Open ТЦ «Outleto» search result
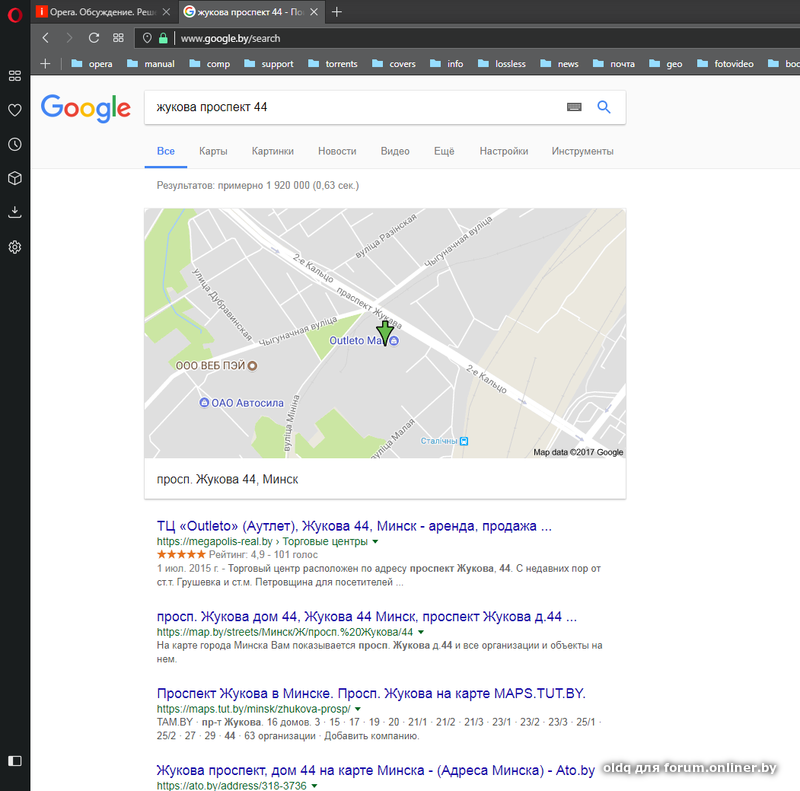The height and width of the screenshot is (791, 800). [x=354, y=526]
